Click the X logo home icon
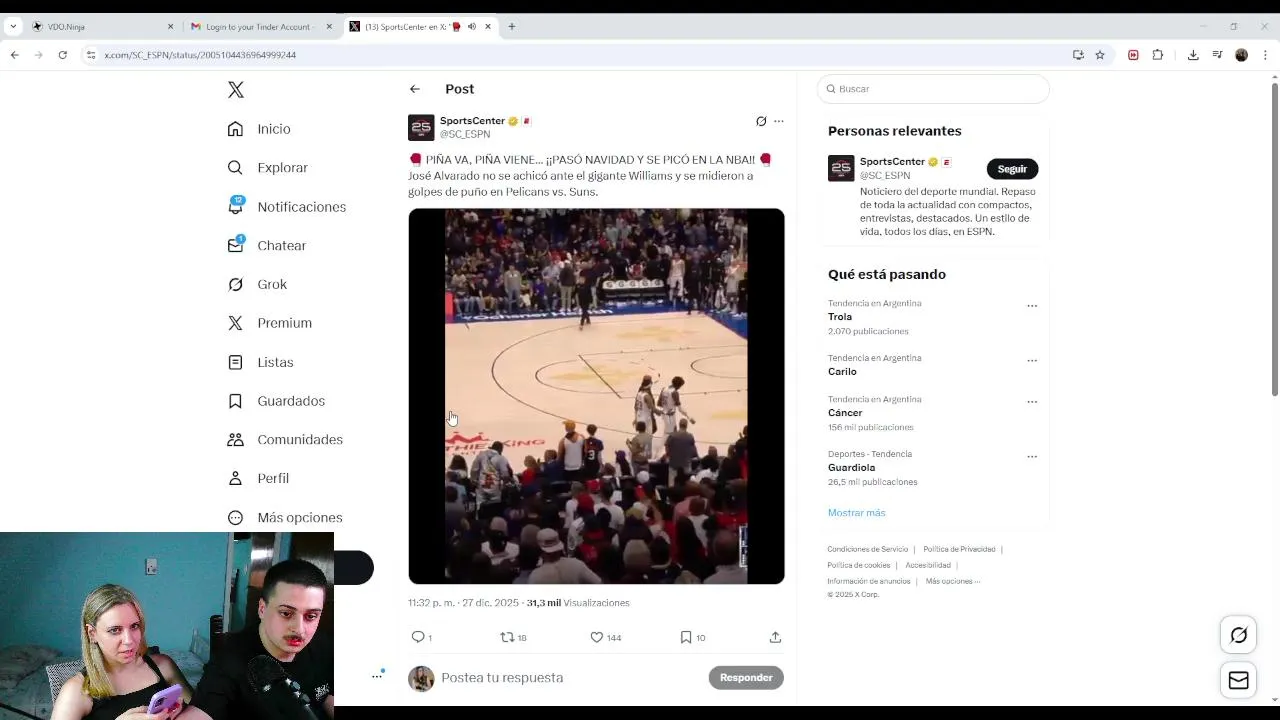This screenshot has width=1280, height=720. click(236, 90)
